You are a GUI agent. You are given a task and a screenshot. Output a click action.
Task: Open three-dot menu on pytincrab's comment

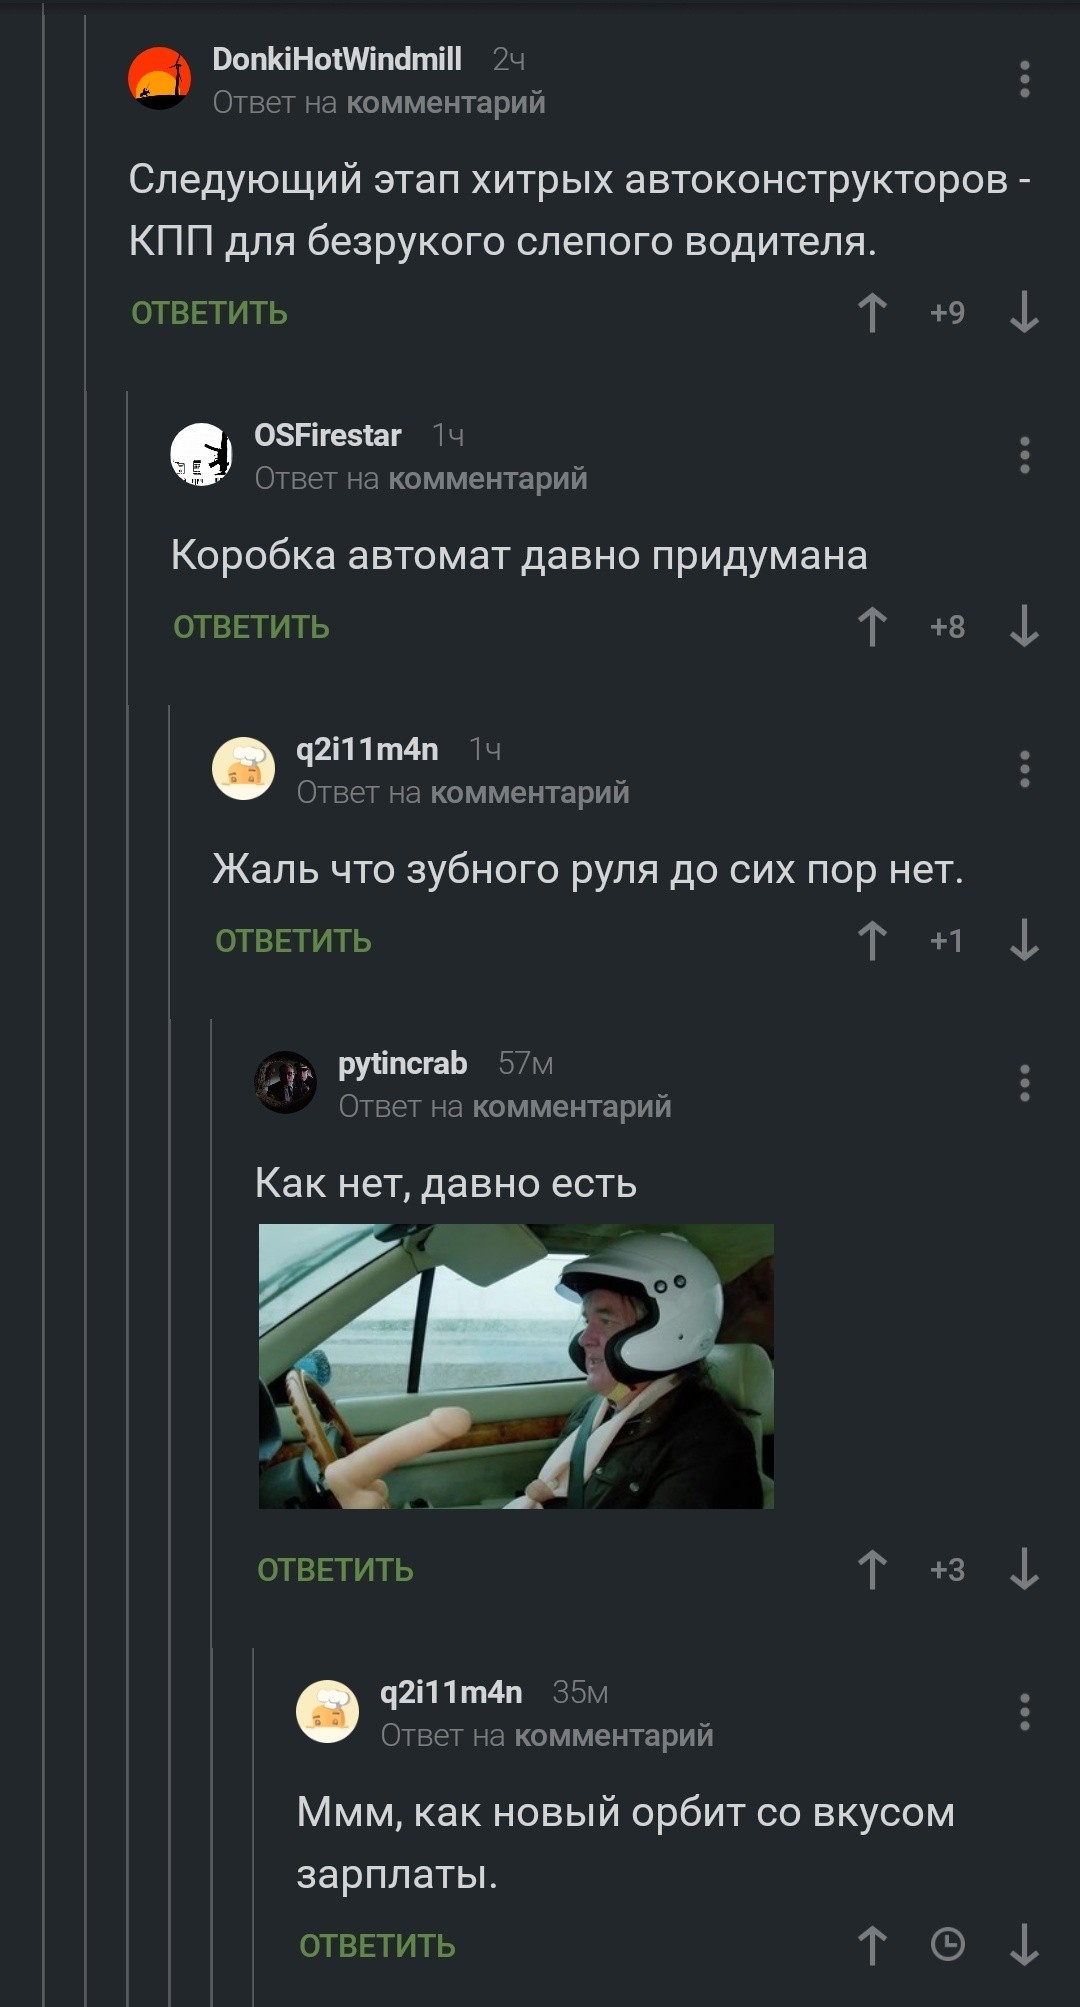click(1024, 1083)
